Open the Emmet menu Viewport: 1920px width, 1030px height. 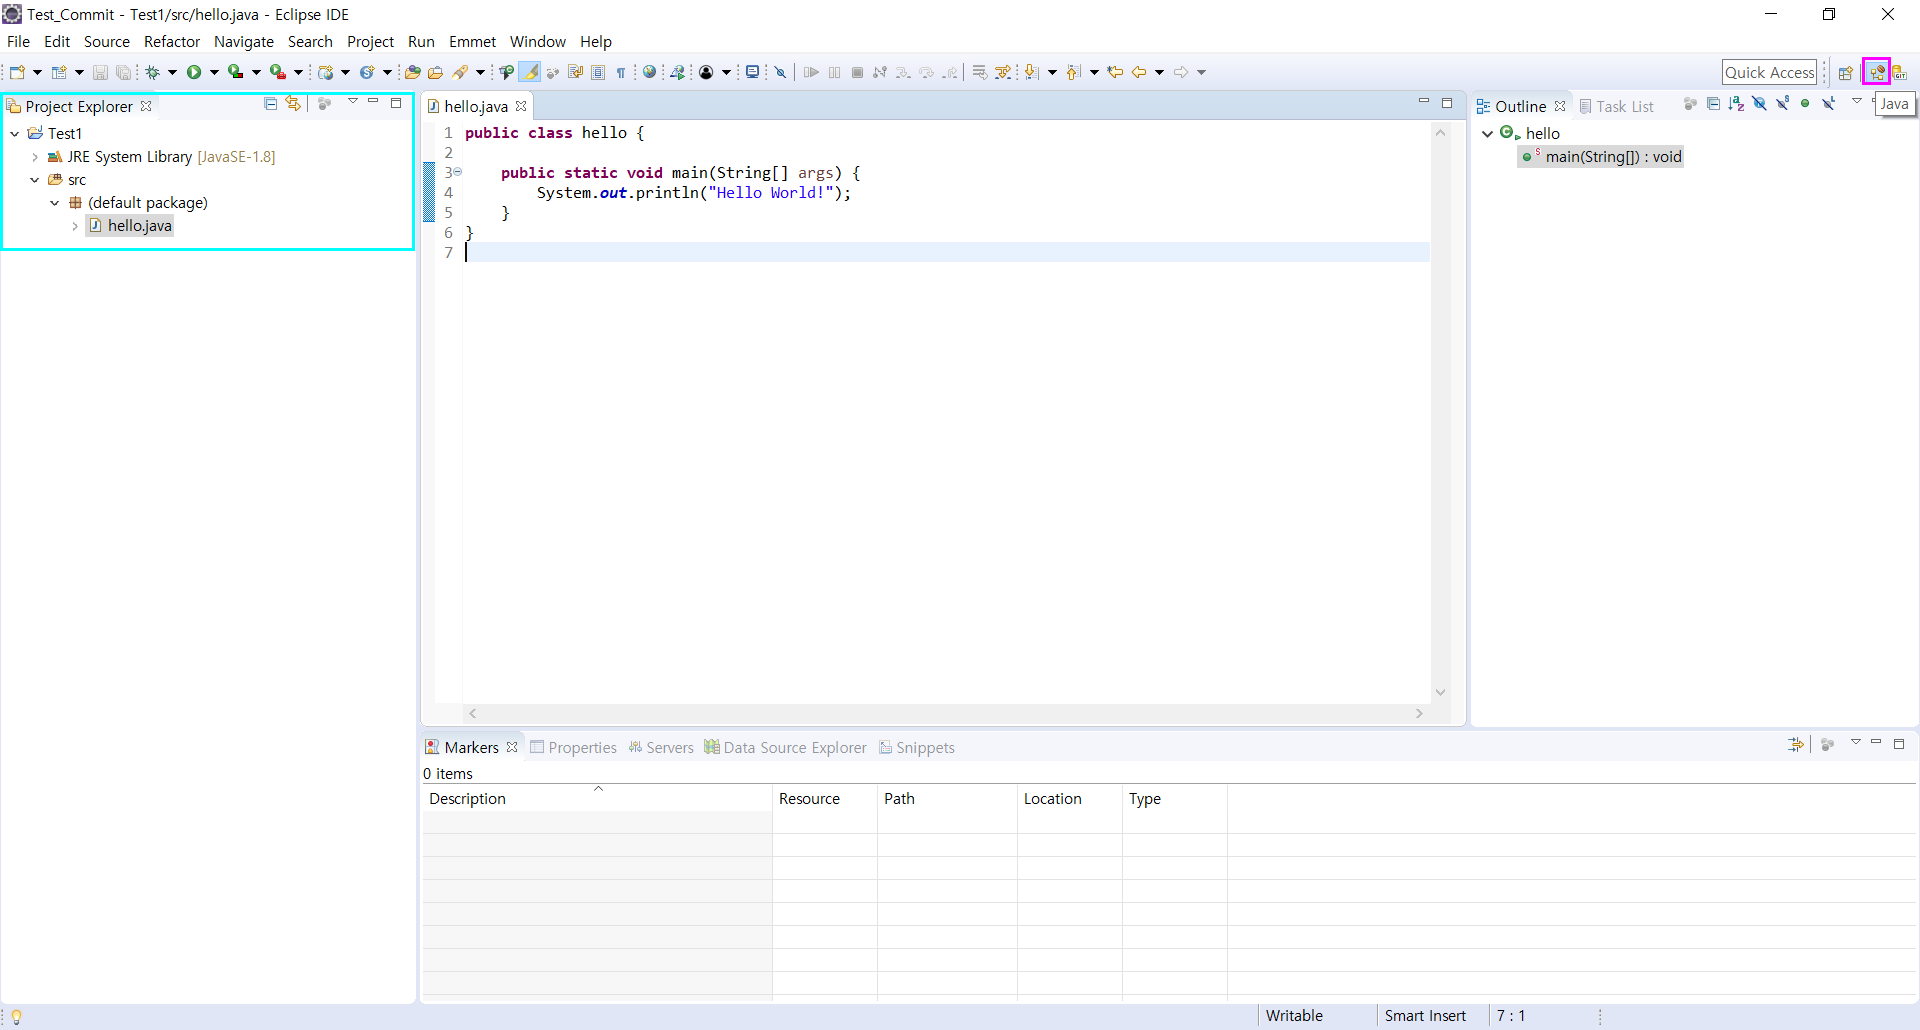472,42
